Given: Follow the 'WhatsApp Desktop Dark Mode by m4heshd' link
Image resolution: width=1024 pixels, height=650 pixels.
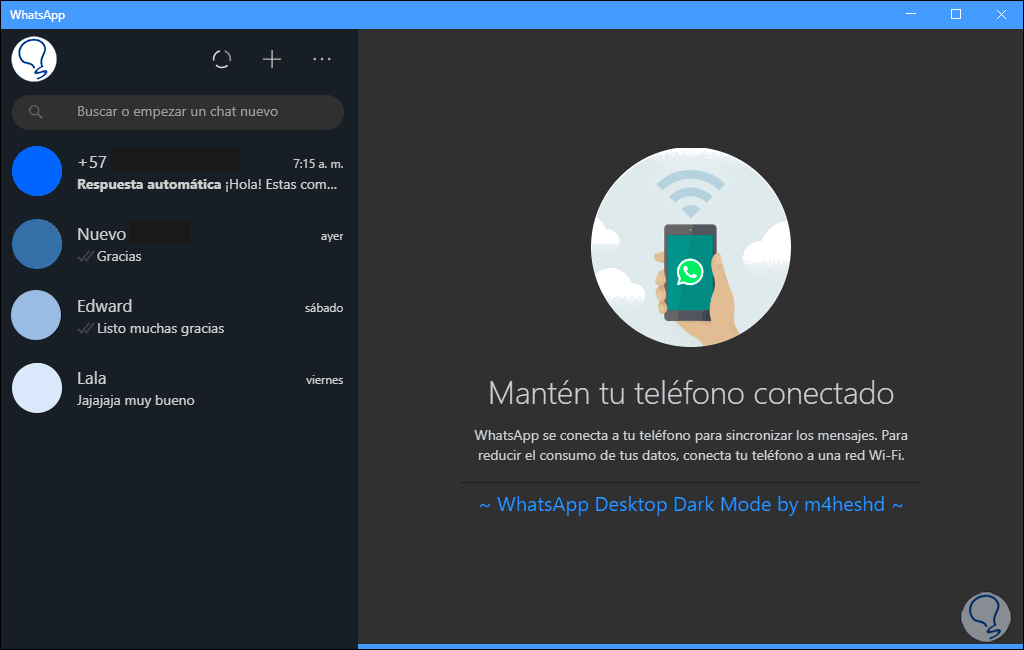Looking at the screenshot, I should 691,505.
